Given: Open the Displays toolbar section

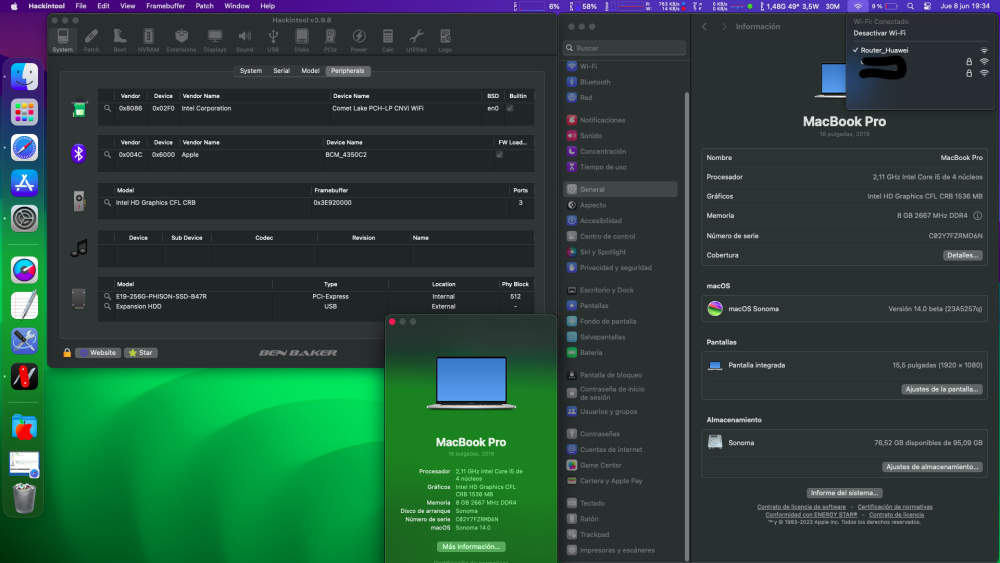Looking at the screenshot, I should point(215,40).
